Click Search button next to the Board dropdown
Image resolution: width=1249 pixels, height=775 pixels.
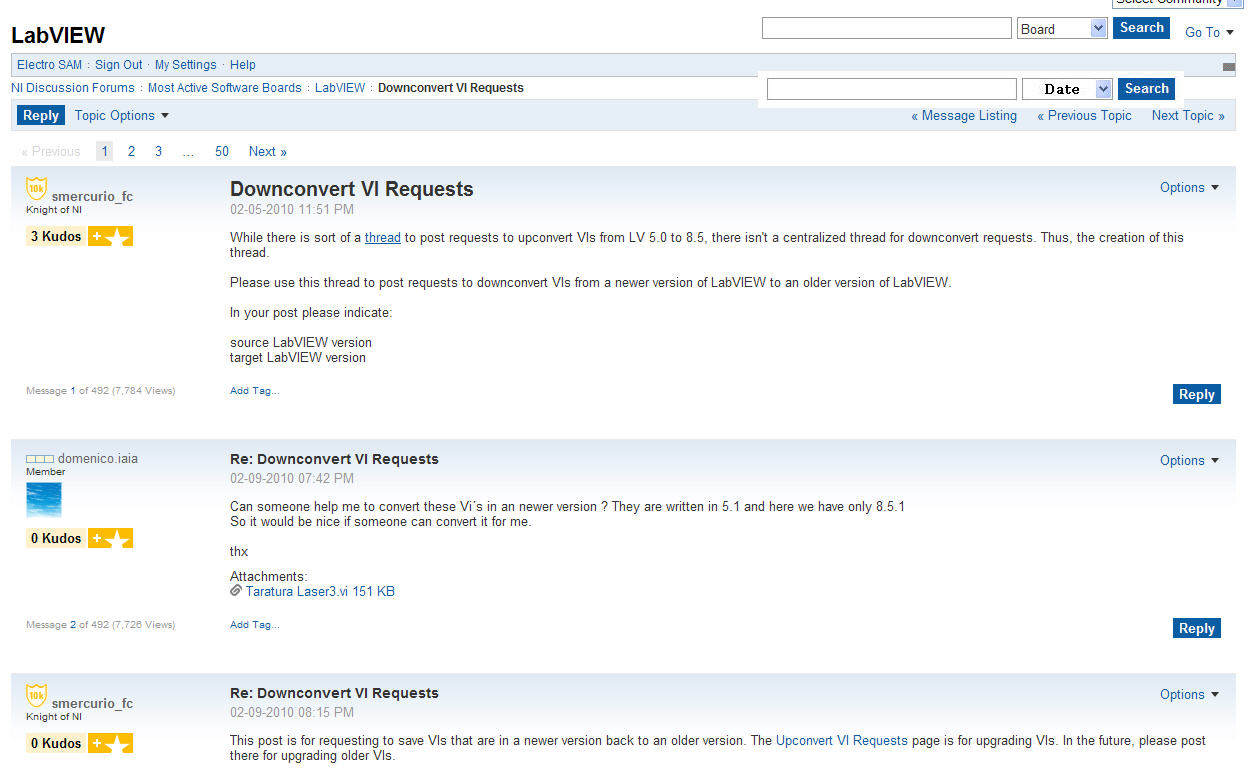coord(1141,28)
